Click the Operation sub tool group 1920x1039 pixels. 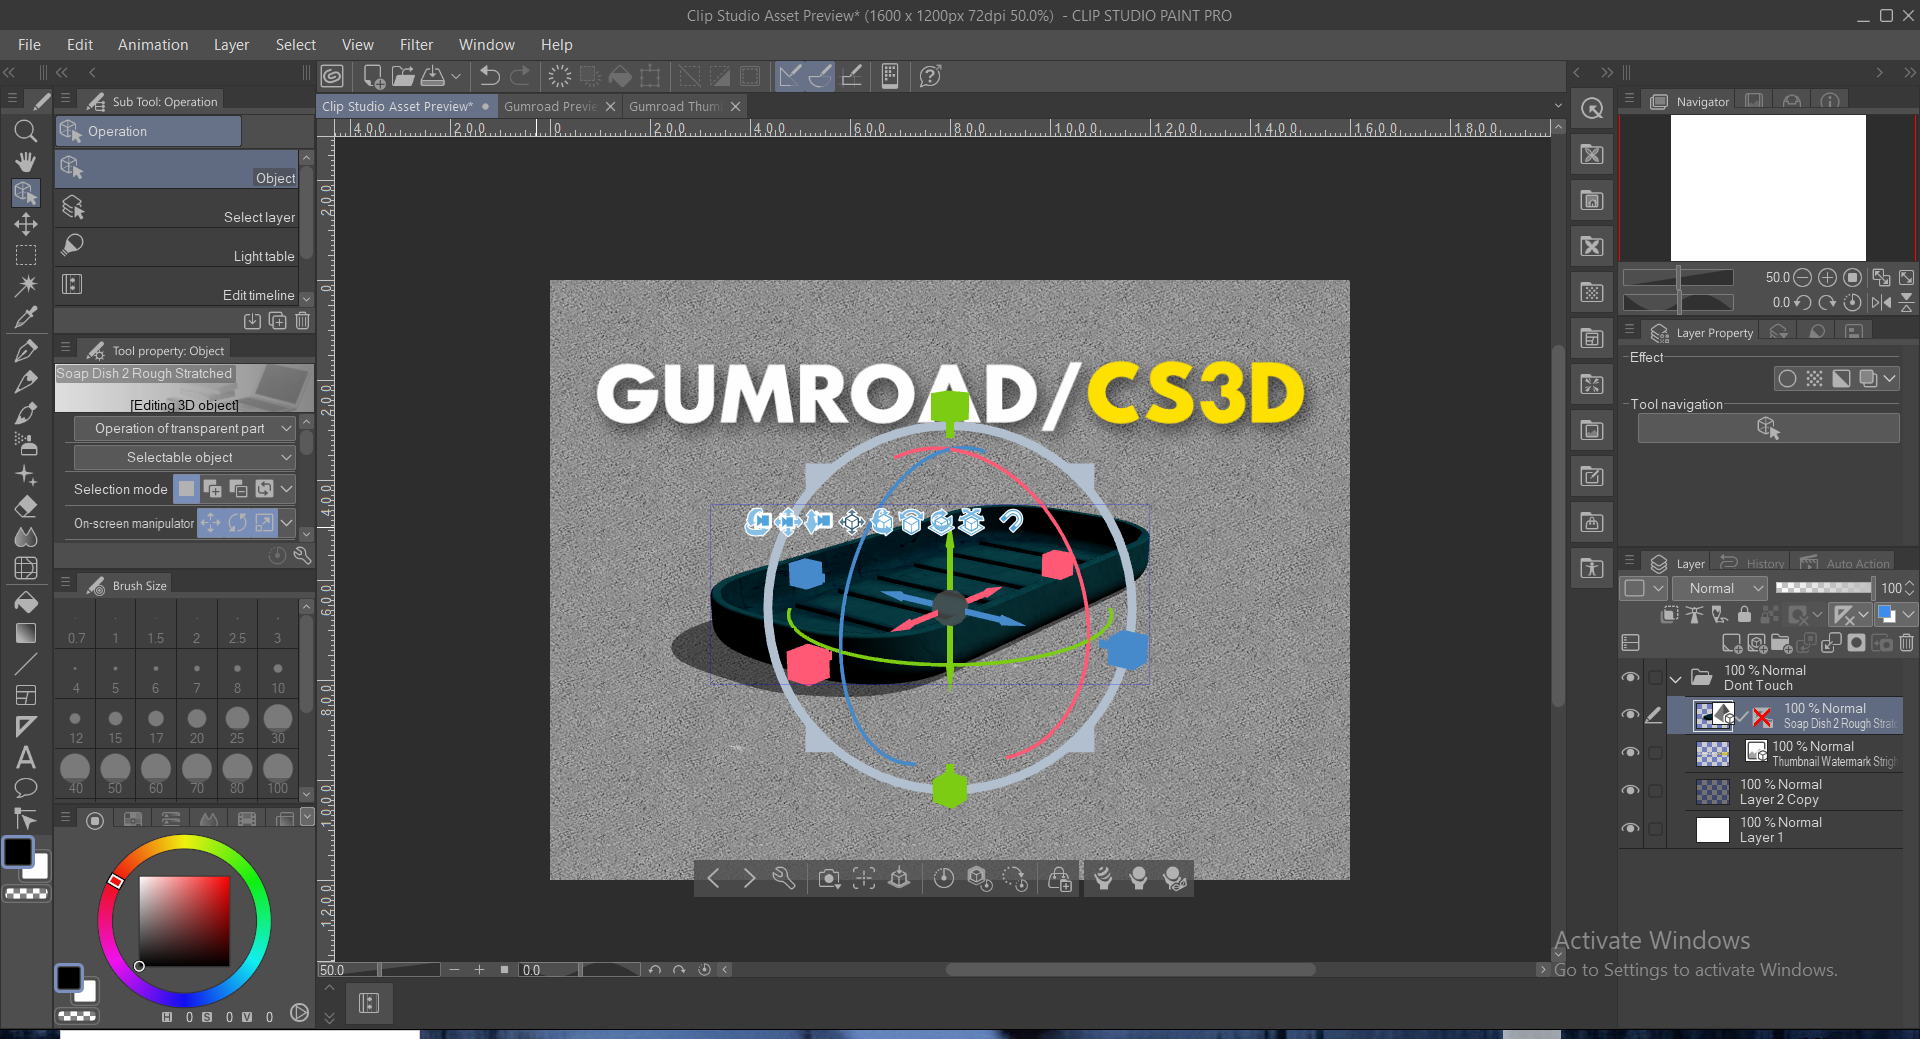coord(148,131)
